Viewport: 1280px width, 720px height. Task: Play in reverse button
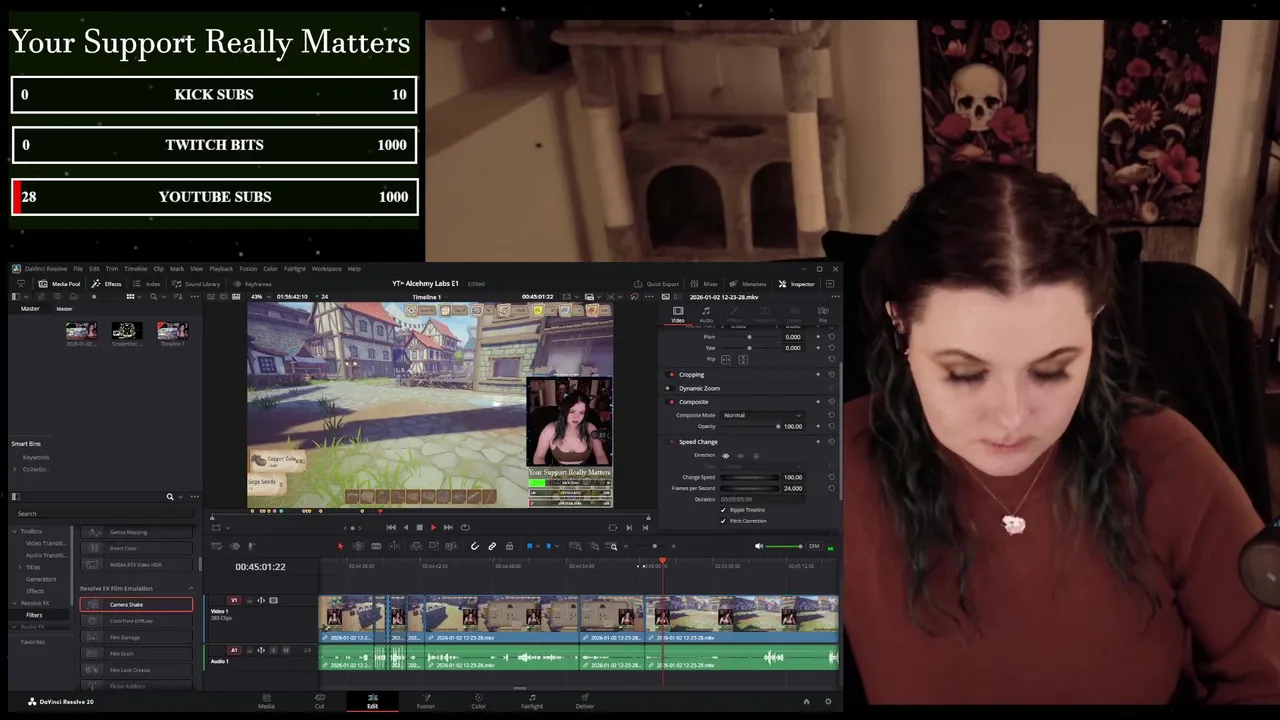[x=405, y=527]
